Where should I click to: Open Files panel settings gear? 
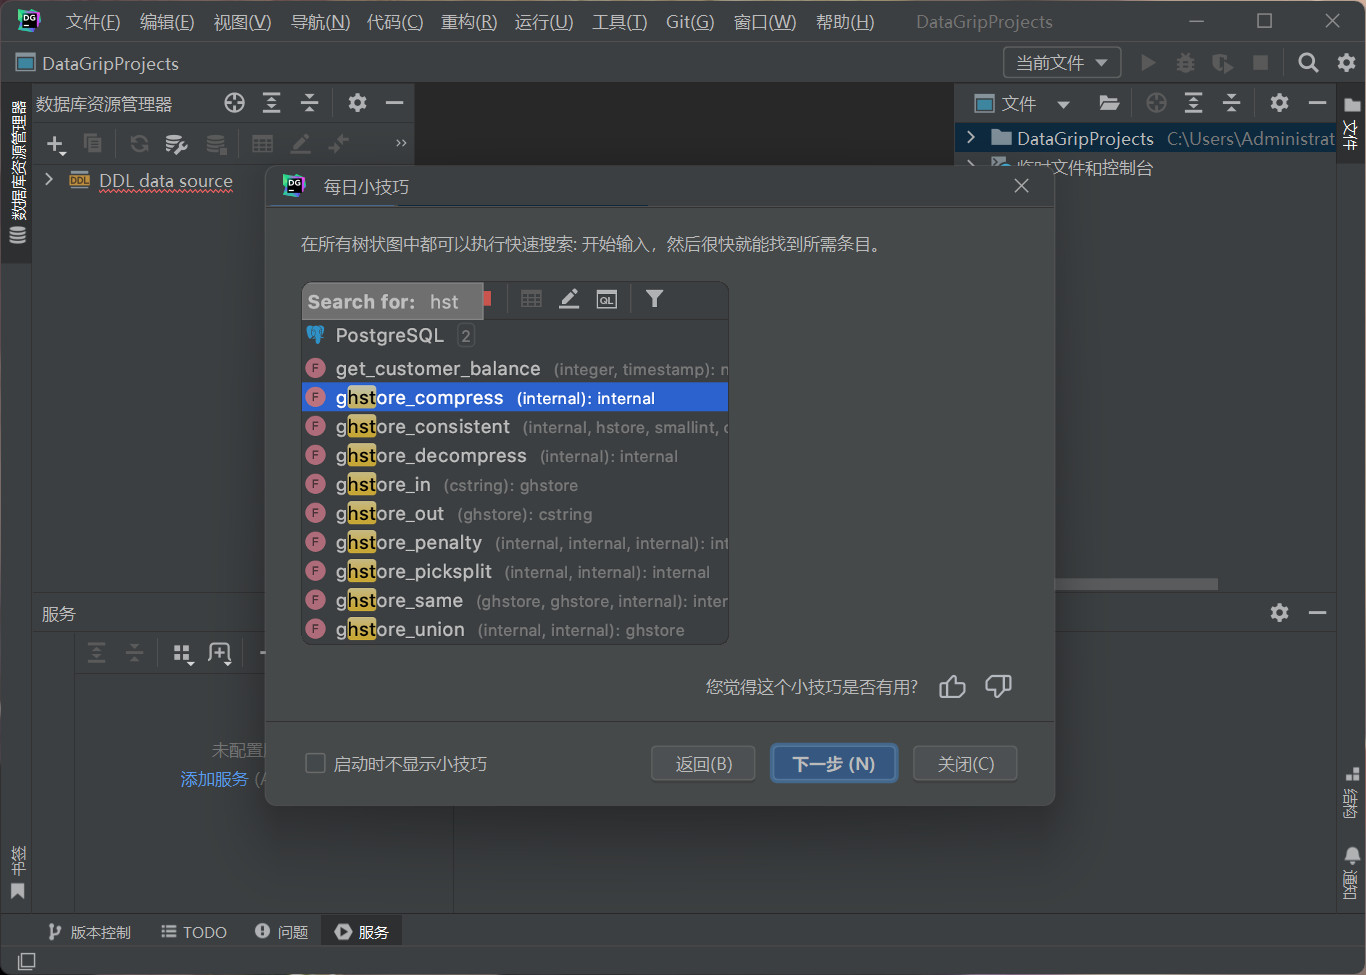pos(1279,103)
